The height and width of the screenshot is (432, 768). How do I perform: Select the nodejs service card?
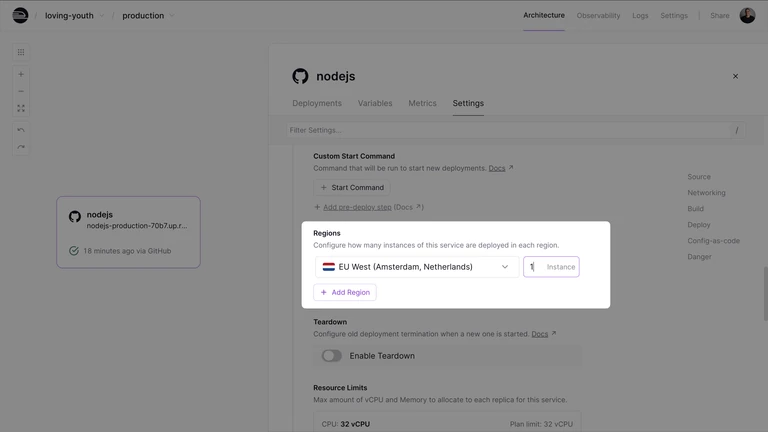click(x=128, y=232)
